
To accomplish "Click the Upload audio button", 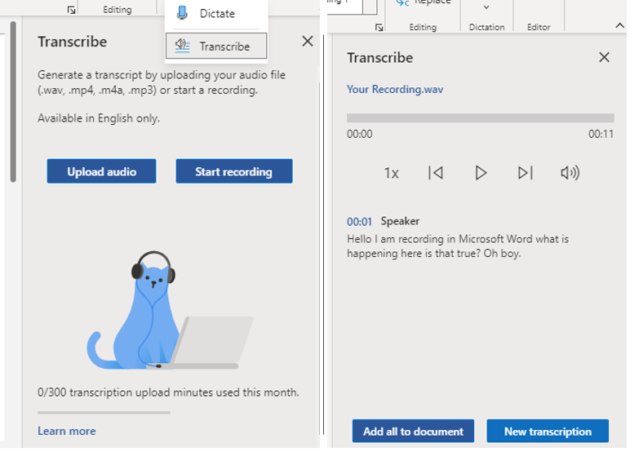I will click(102, 171).
